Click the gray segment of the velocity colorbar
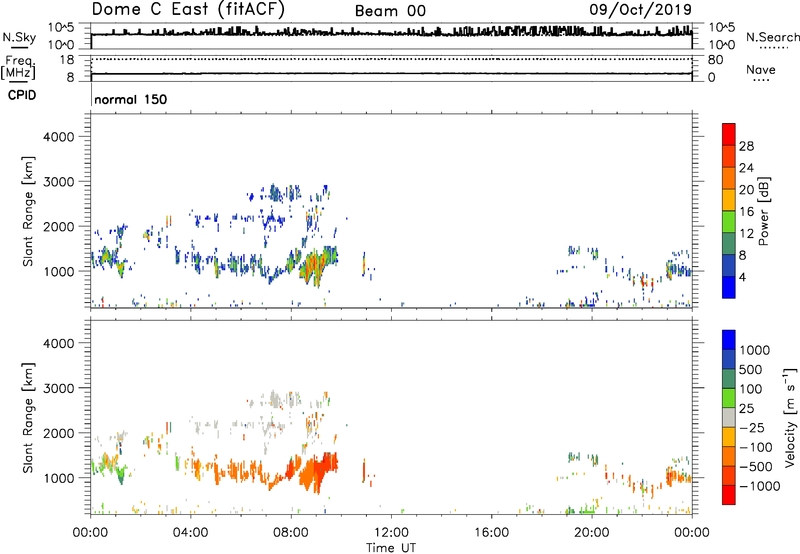Viewport: 800px width, 554px height. point(729,418)
